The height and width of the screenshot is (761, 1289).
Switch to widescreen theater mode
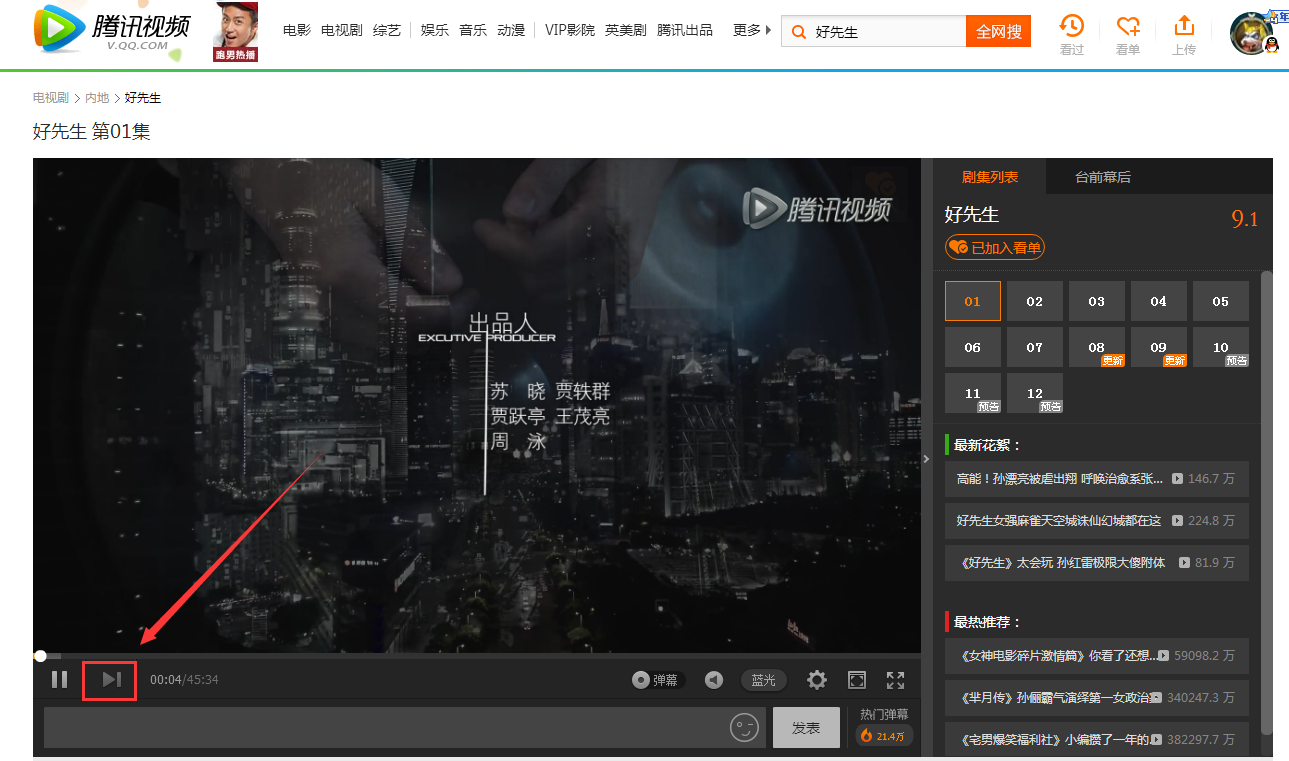857,680
